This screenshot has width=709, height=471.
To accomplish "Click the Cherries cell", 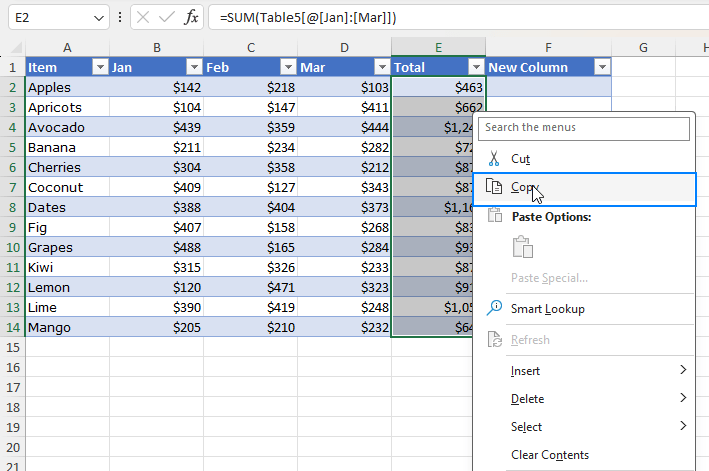I will pos(67,167).
